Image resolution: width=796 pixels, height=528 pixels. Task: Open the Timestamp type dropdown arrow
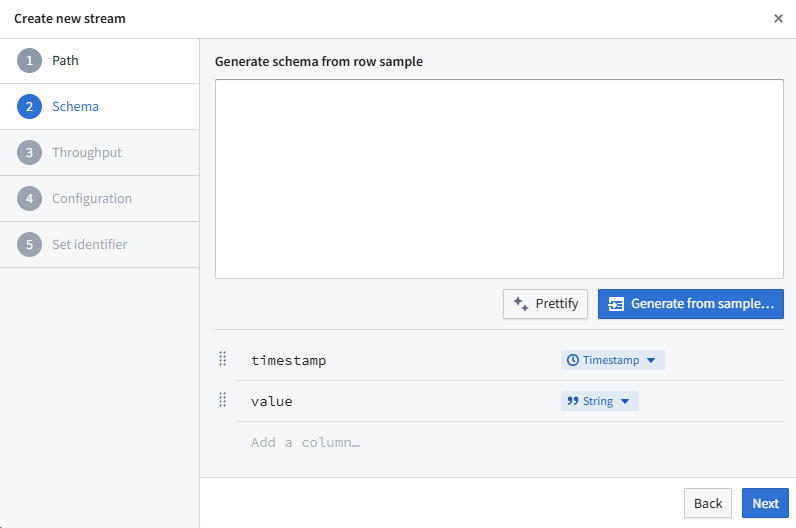click(651, 360)
